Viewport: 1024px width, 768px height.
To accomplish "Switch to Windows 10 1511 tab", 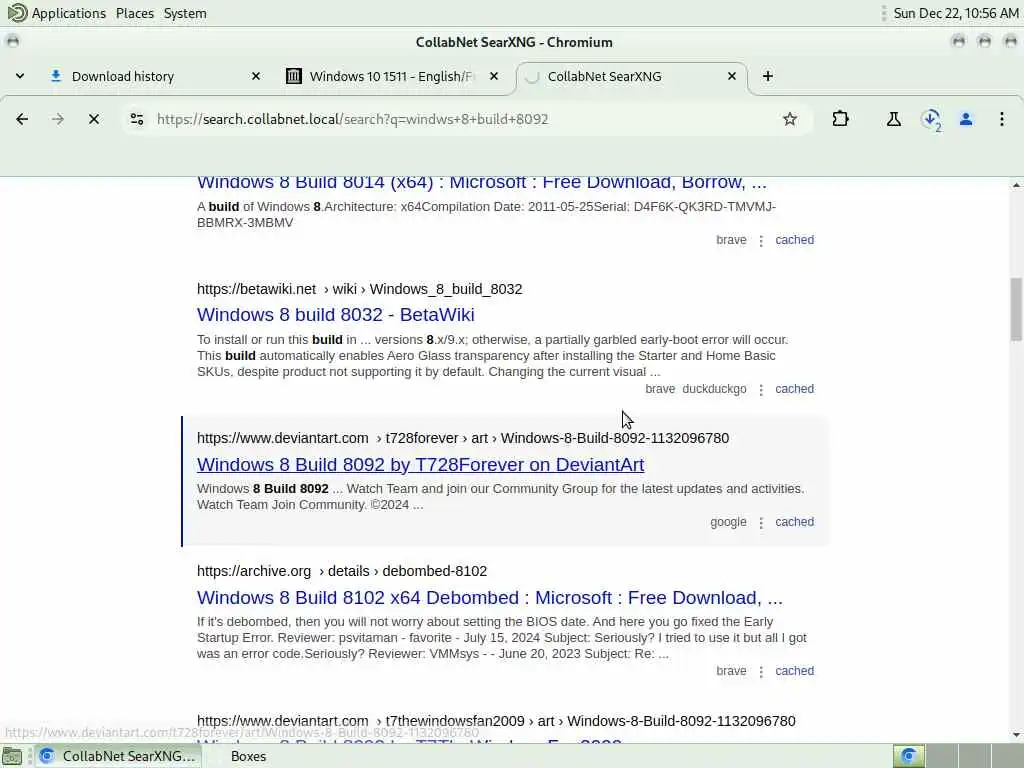I will (391, 76).
